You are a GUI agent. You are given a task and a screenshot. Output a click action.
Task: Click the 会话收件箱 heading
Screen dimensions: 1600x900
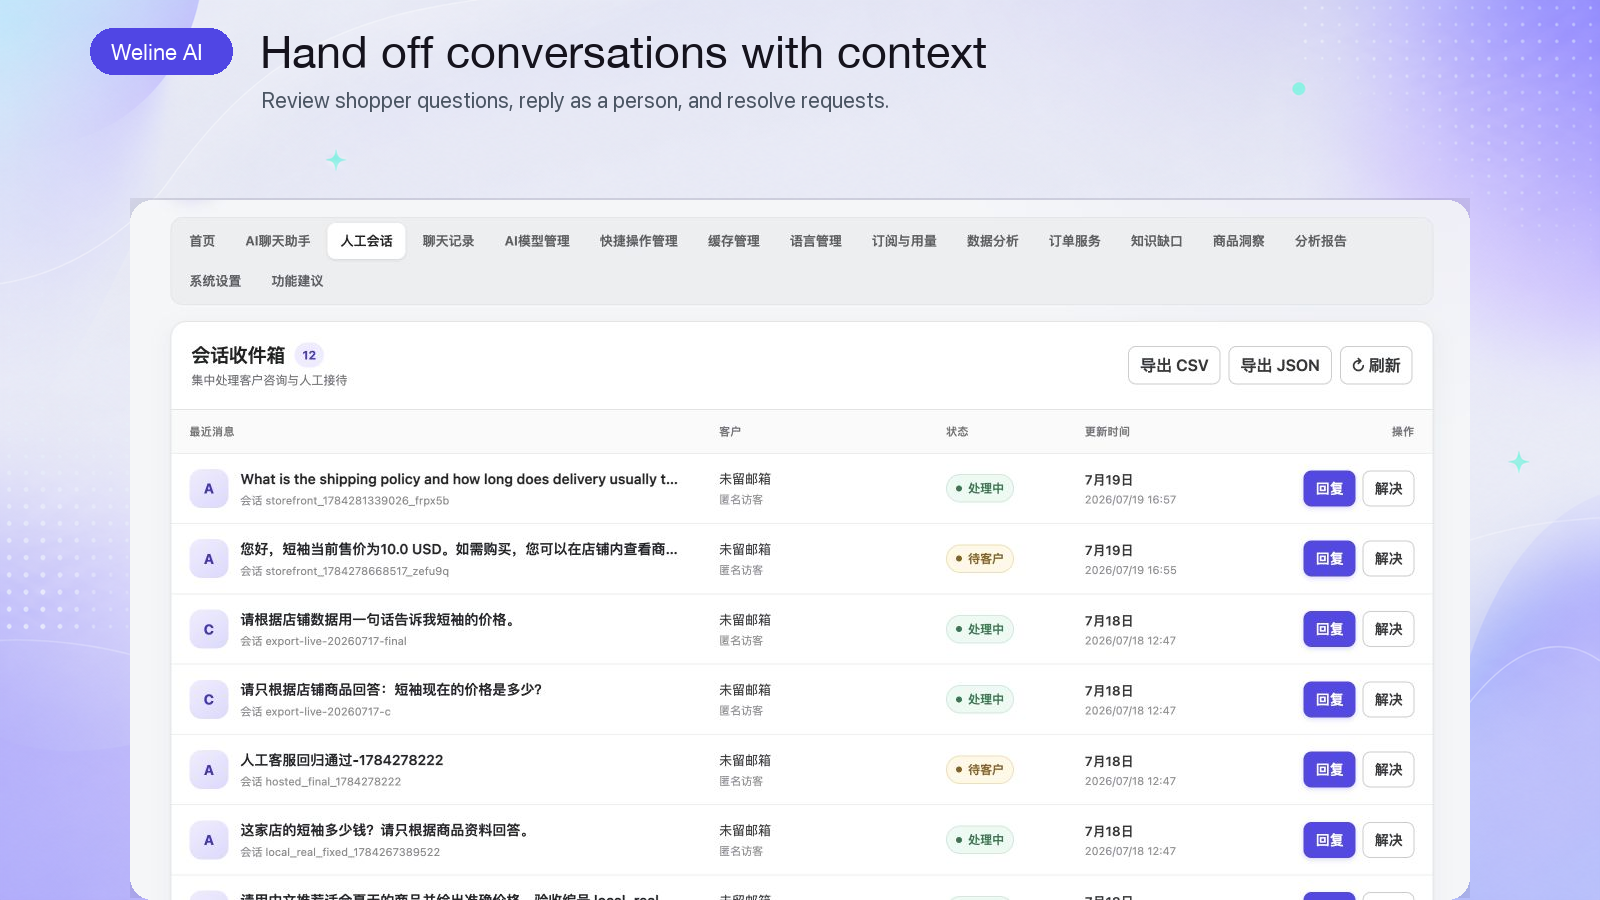[238, 355]
